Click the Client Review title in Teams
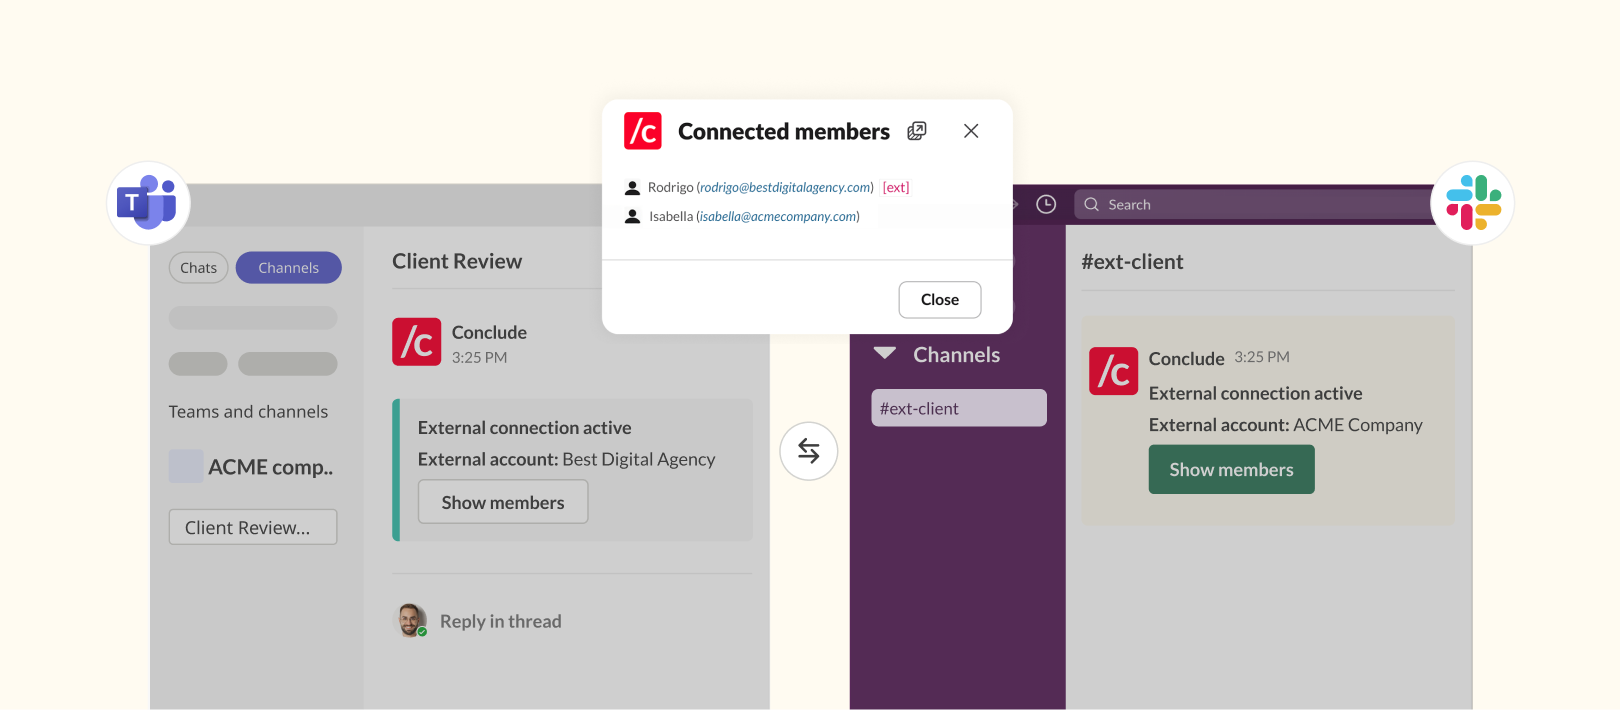This screenshot has height=710, width=1620. click(x=457, y=261)
